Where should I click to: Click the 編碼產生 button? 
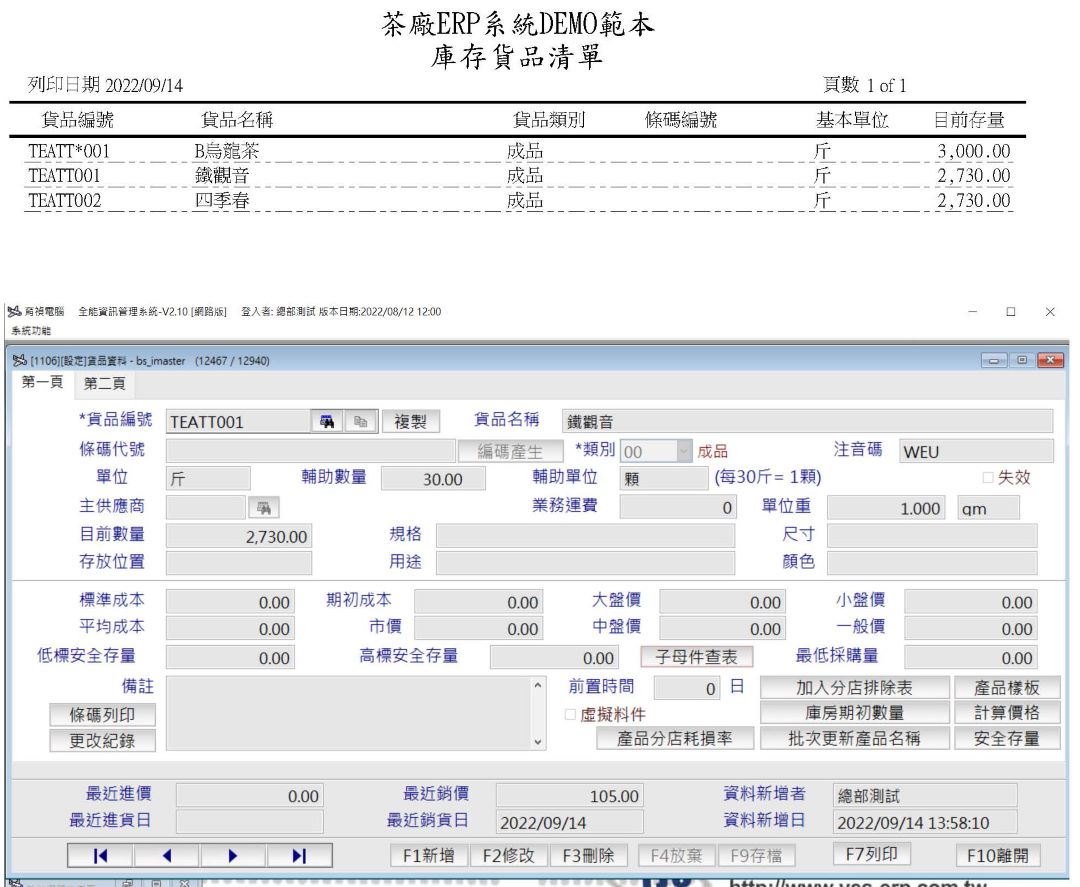pos(510,451)
